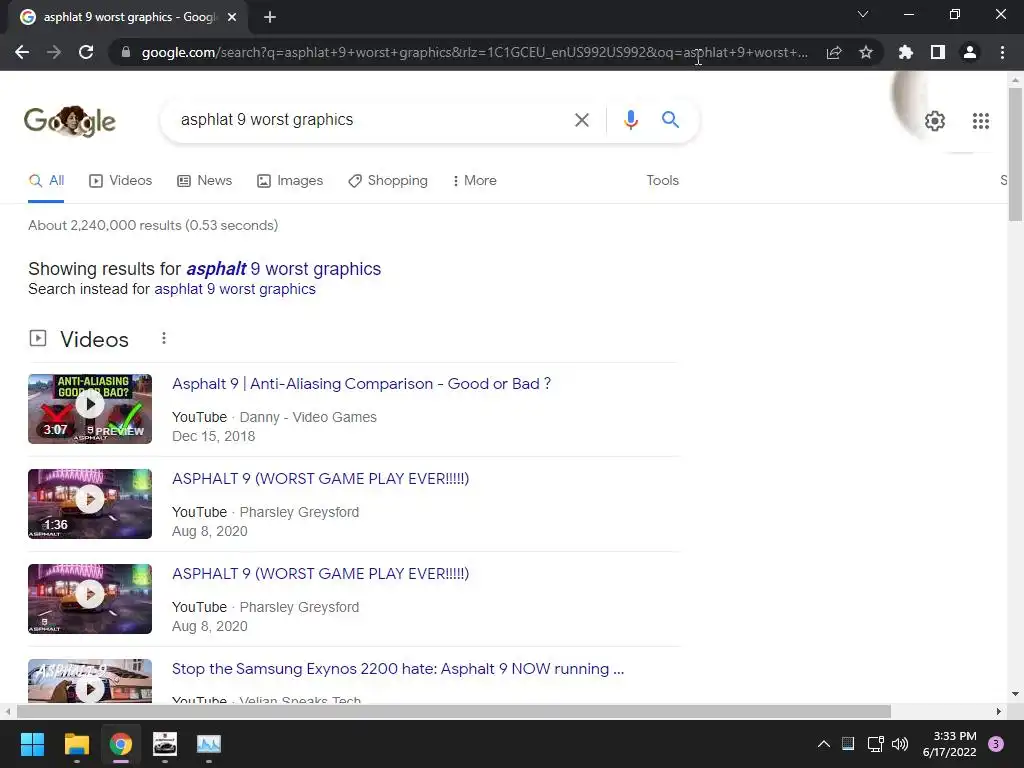The height and width of the screenshot is (768, 1024).
Task: Open Chrome from the taskbar
Action: tap(120, 744)
